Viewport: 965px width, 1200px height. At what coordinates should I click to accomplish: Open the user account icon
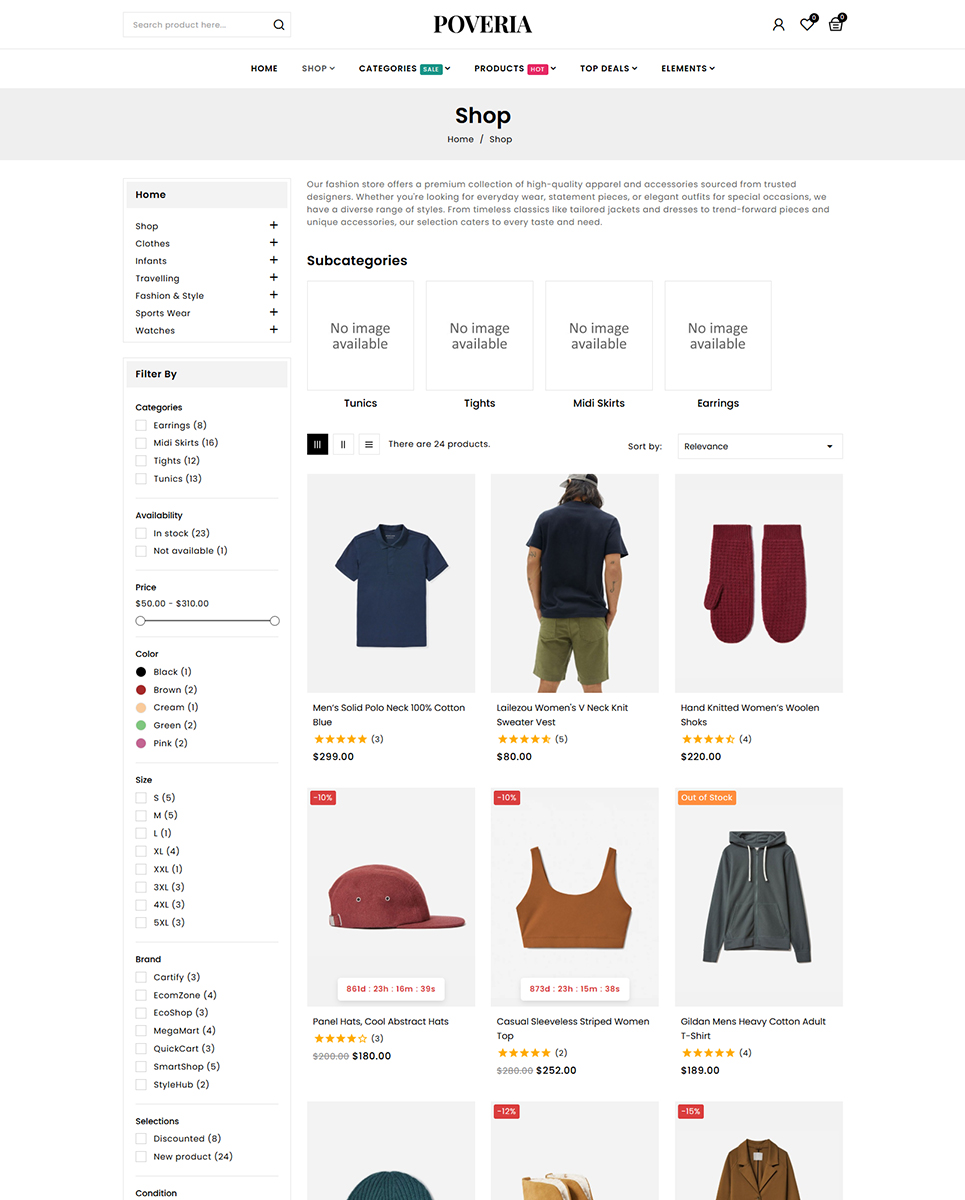778,25
